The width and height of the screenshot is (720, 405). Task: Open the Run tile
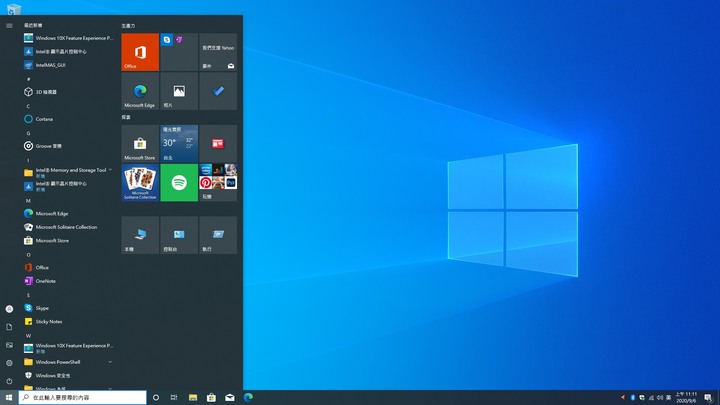218,235
